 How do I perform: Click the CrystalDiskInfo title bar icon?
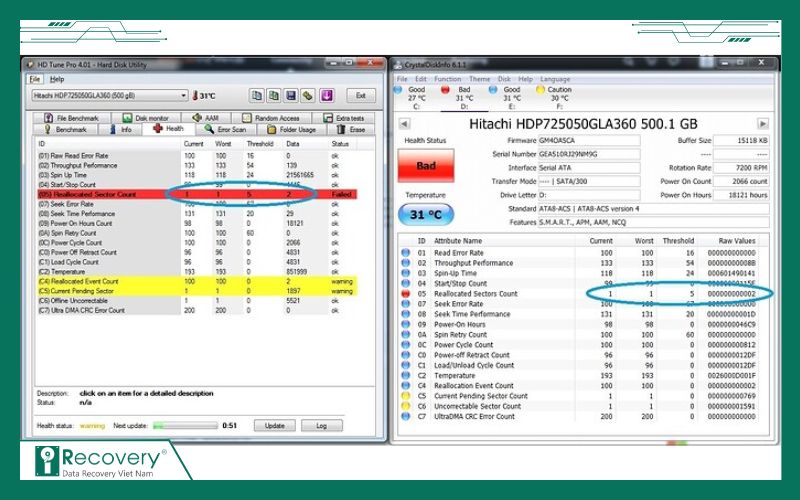[x=398, y=64]
